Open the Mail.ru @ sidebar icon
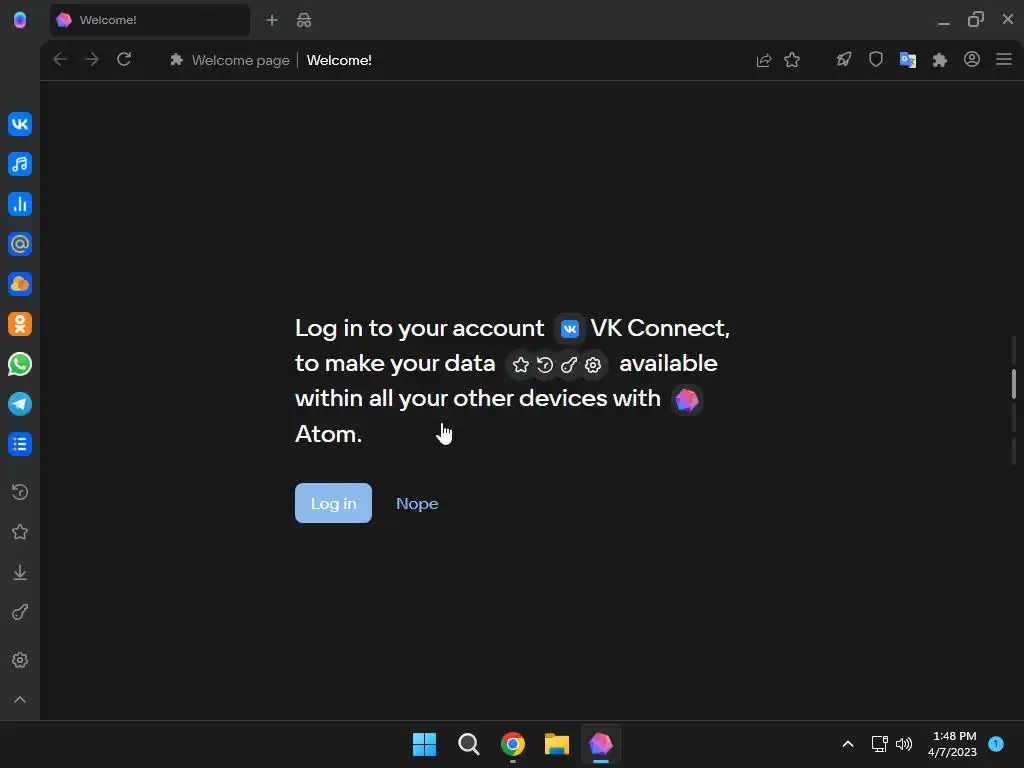1024x768 pixels. click(20, 244)
